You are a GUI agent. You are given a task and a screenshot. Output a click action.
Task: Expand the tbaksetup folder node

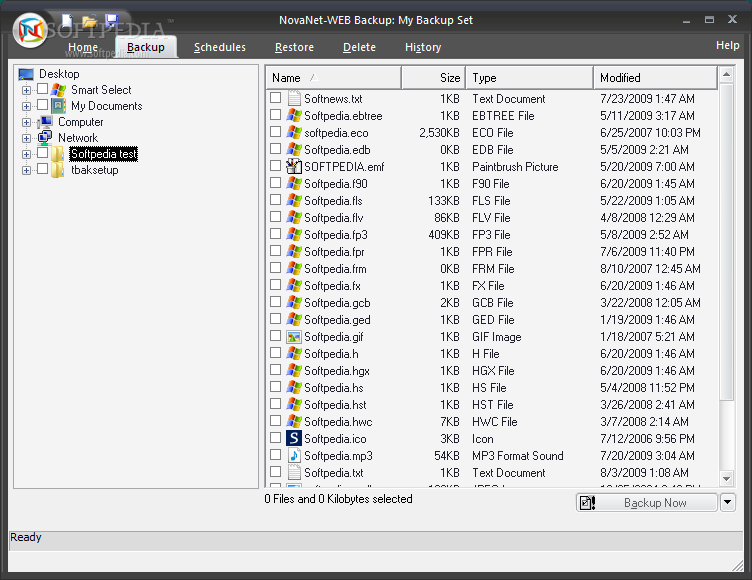click(x=26, y=170)
